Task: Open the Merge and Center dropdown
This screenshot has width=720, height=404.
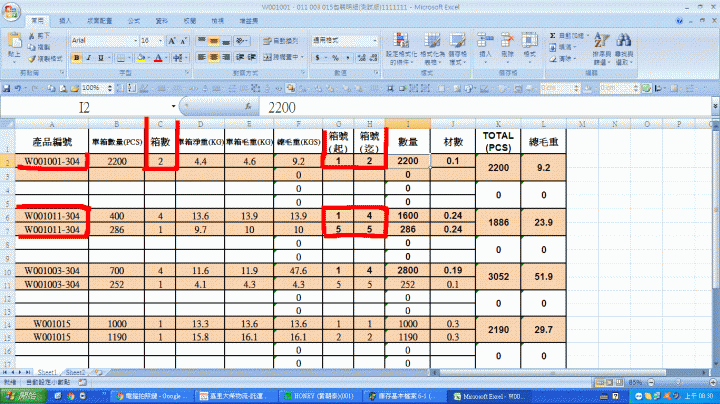Action: 303,57
